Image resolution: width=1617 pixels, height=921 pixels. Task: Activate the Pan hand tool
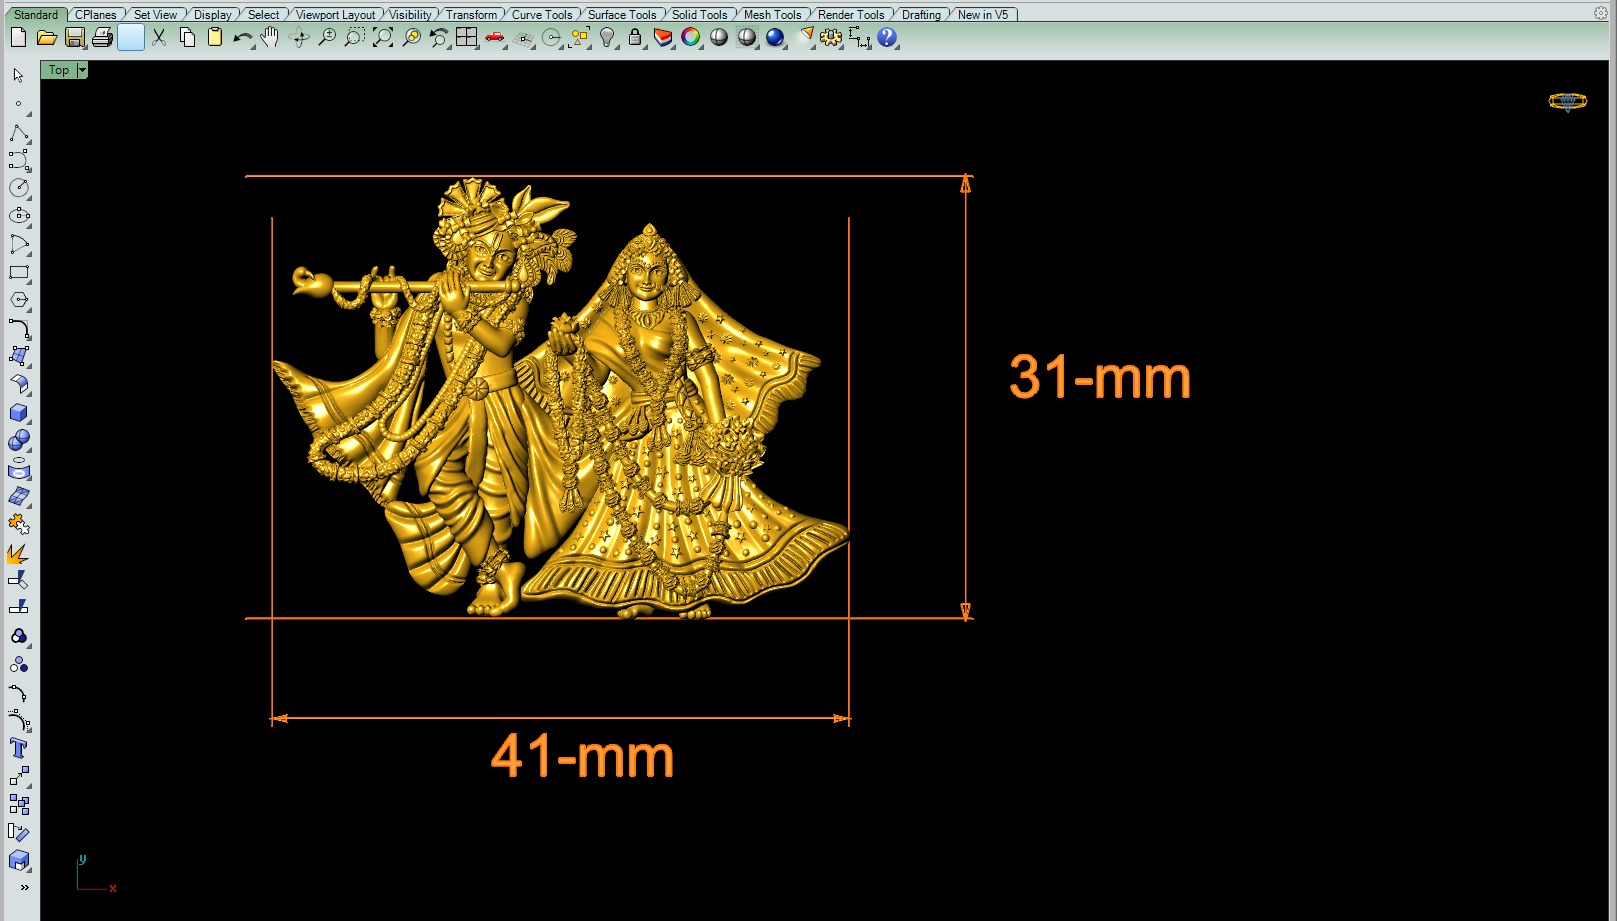click(271, 38)
